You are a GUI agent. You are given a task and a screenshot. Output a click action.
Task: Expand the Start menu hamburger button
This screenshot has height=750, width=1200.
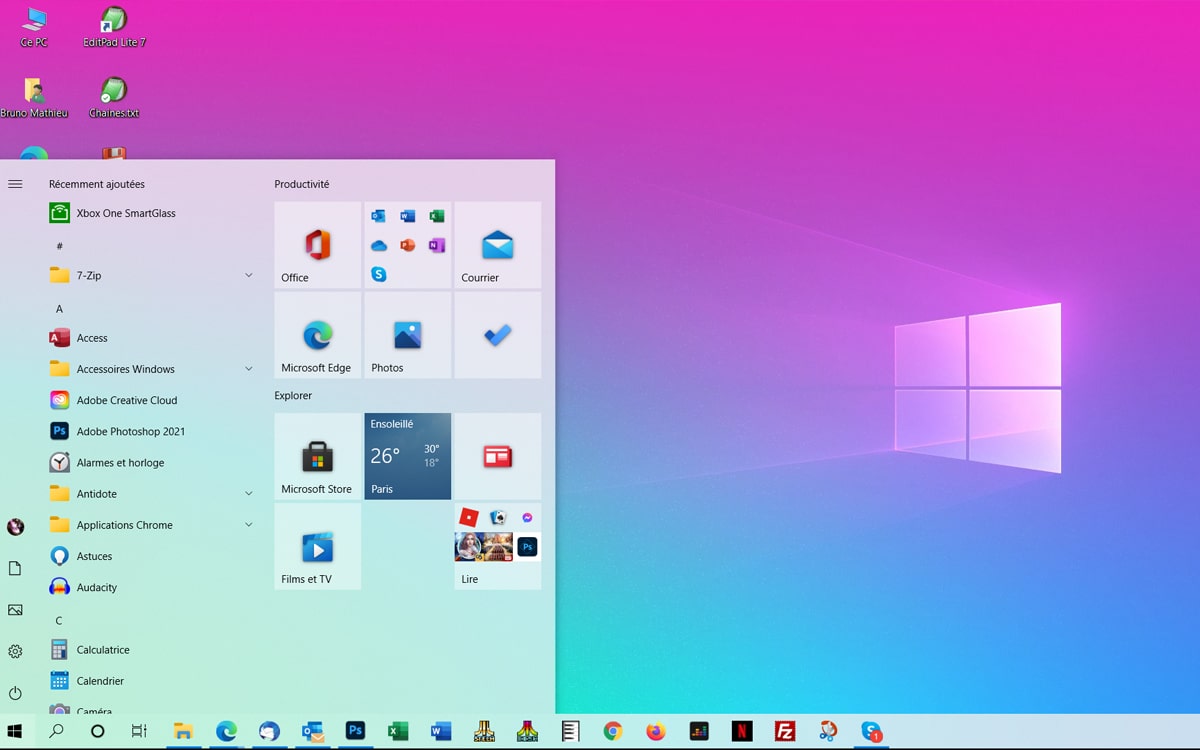(15, 184)
